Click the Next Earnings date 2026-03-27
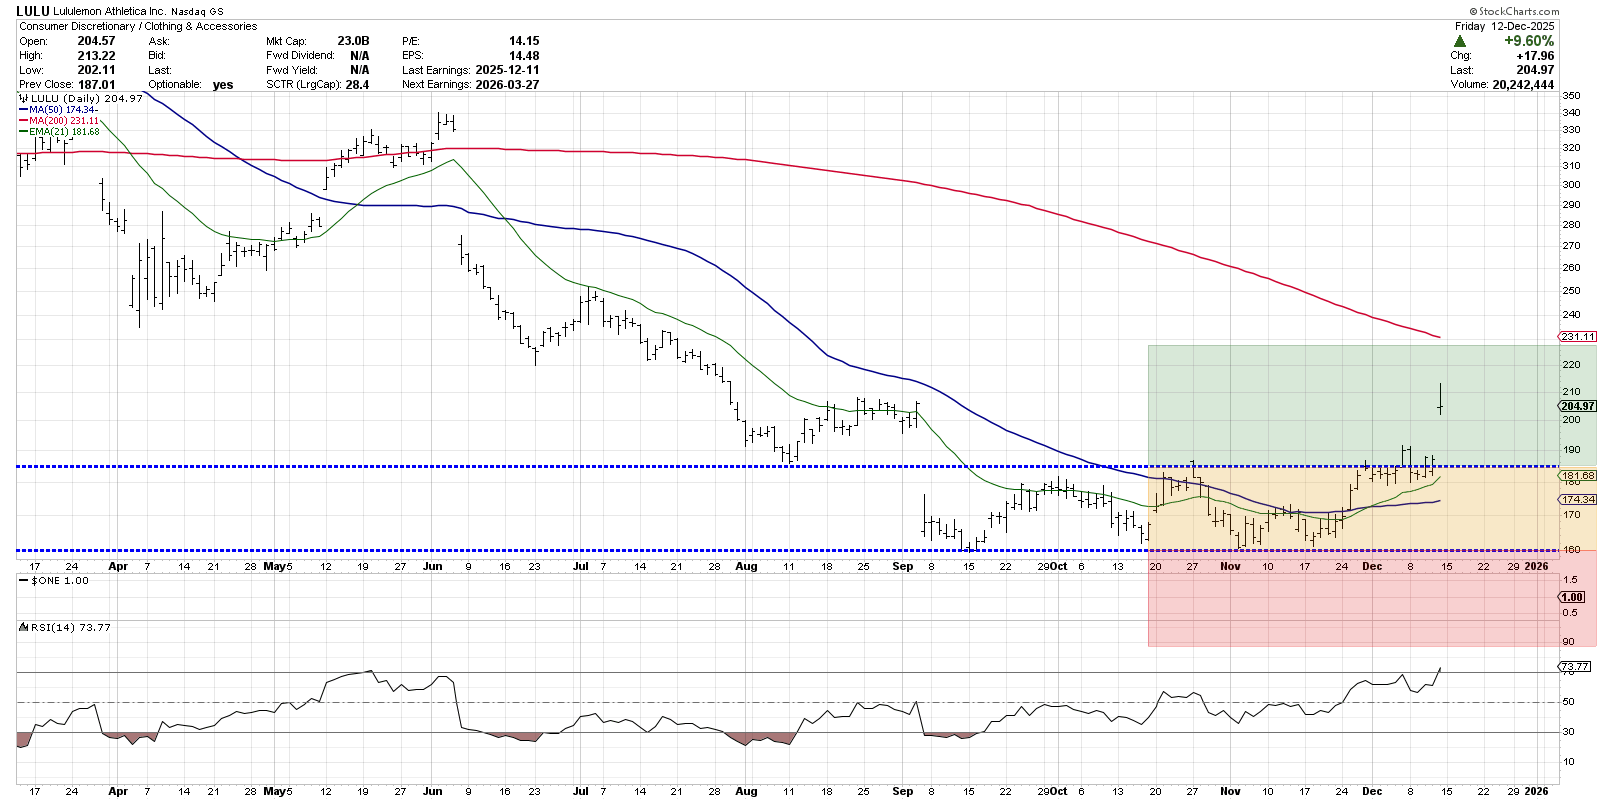This screenshot has height=800, width=1600. click(x=507, y=85)
